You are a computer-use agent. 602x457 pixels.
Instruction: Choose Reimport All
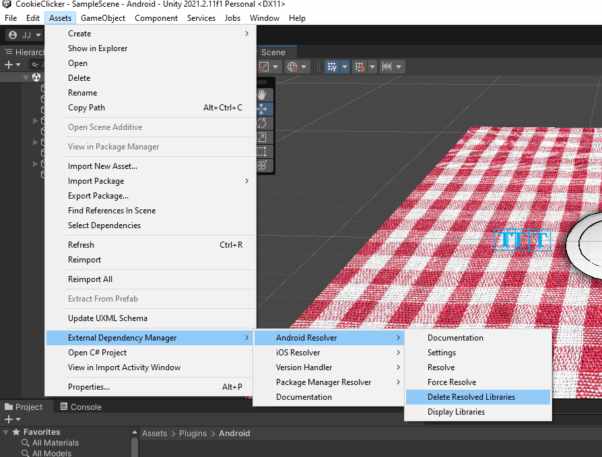coord(150,279)
